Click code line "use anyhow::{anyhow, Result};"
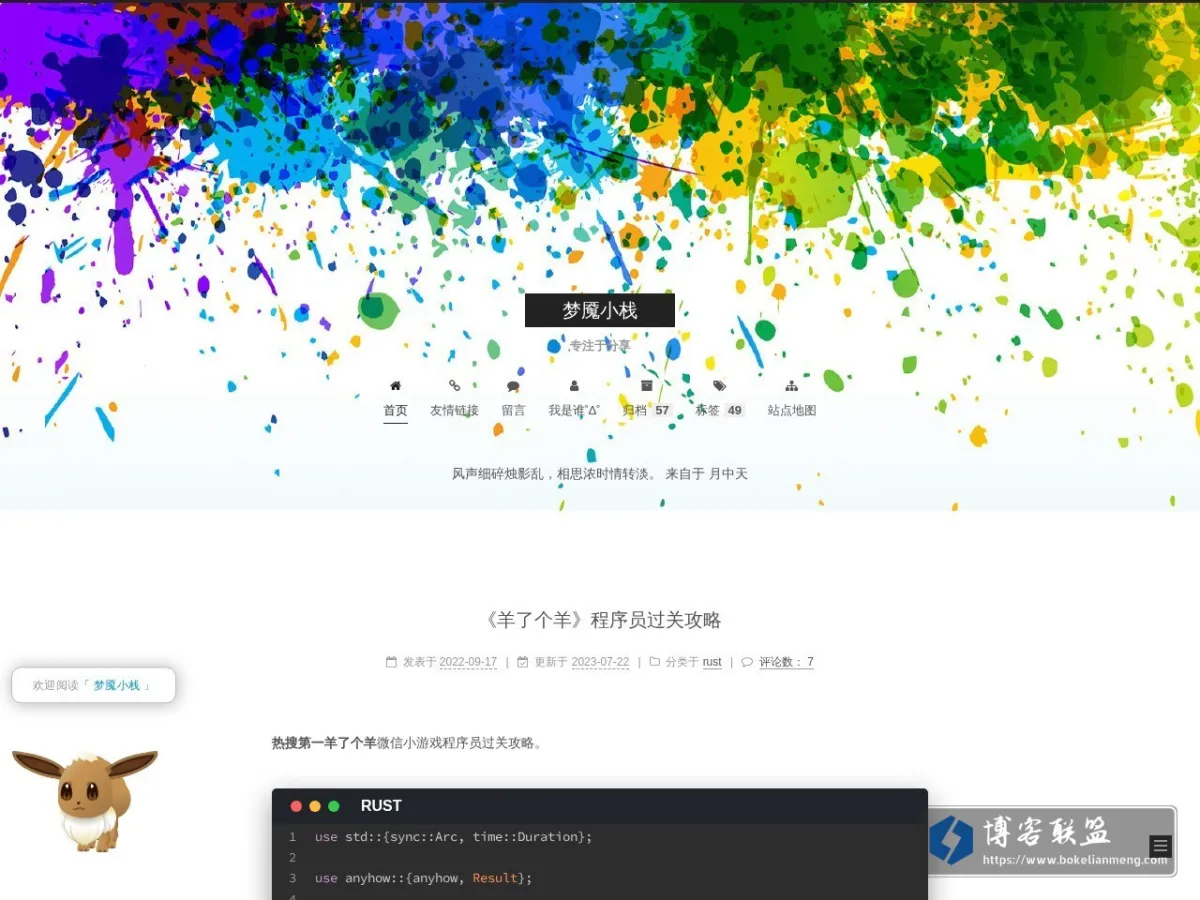 [x=424, y=878]
